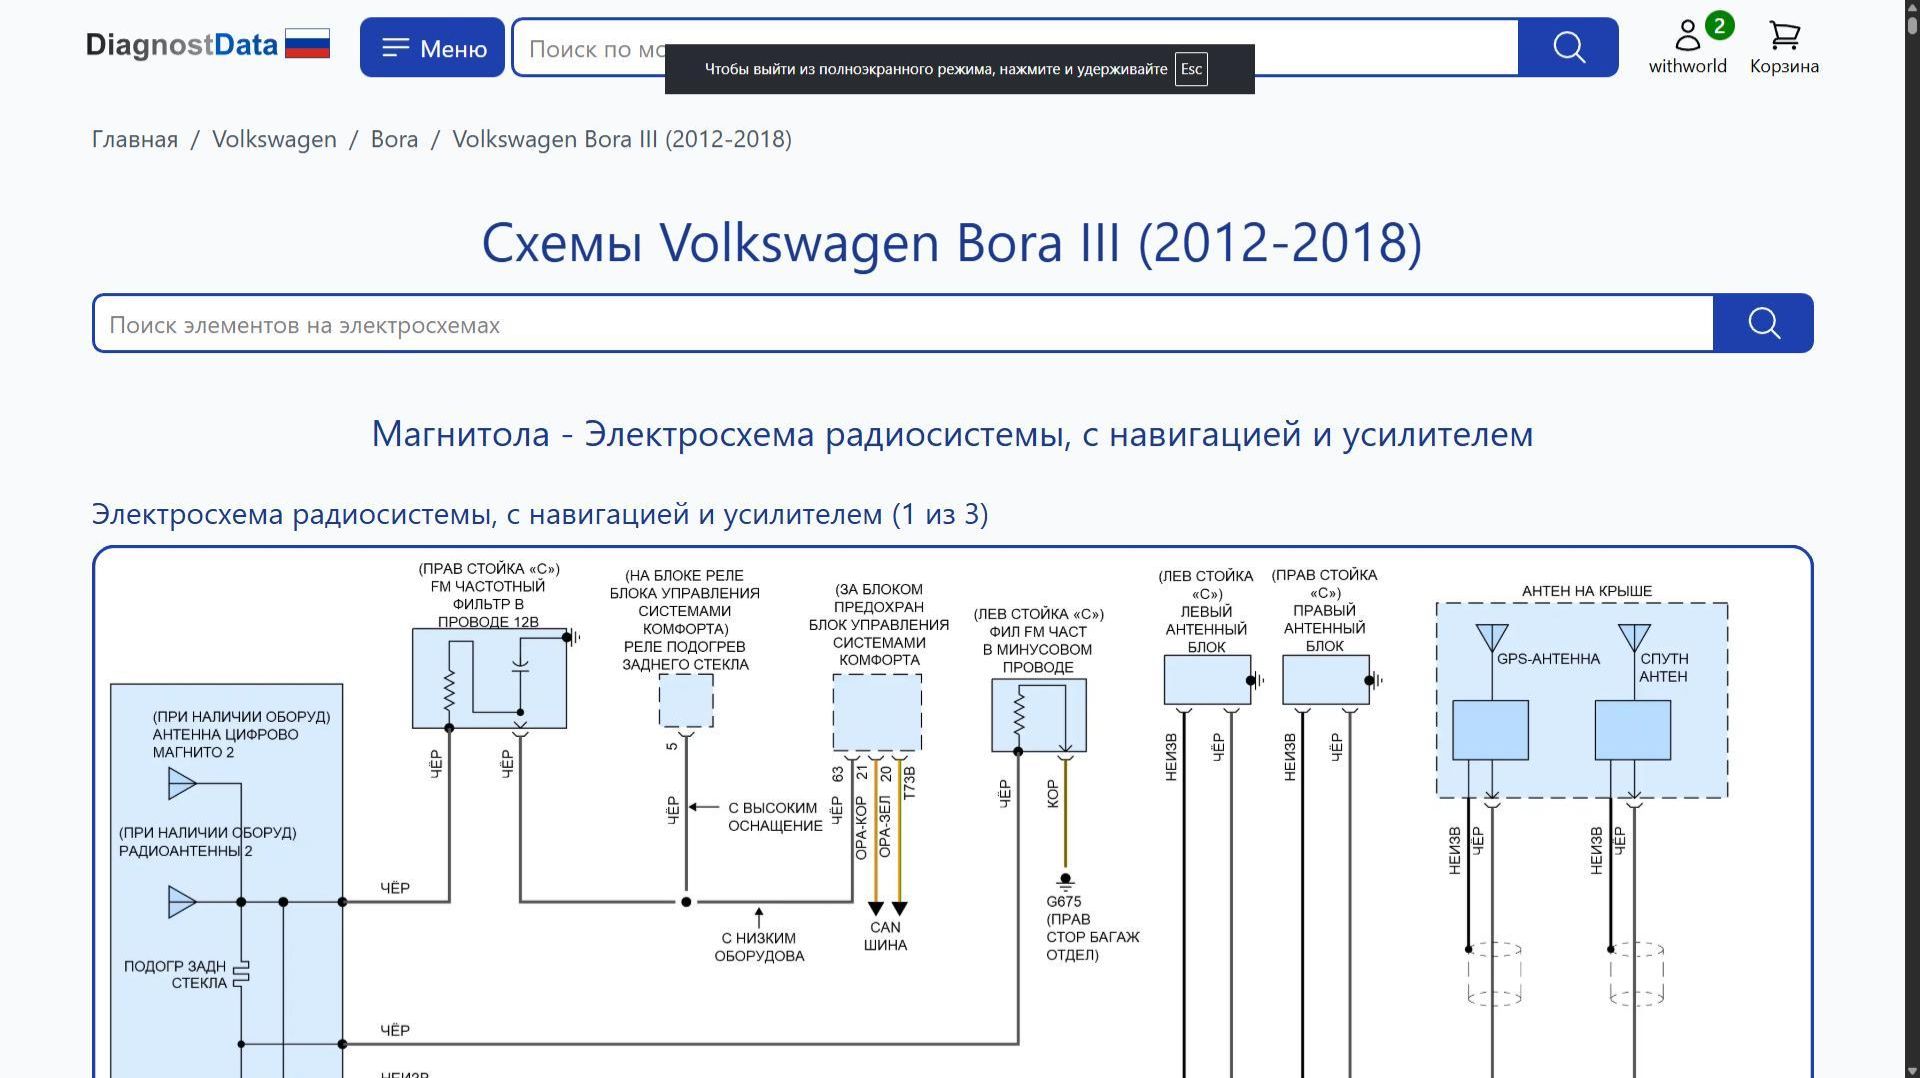Open the Меню navigation dropdown
1920x1078 pixels.
[432, 46]
